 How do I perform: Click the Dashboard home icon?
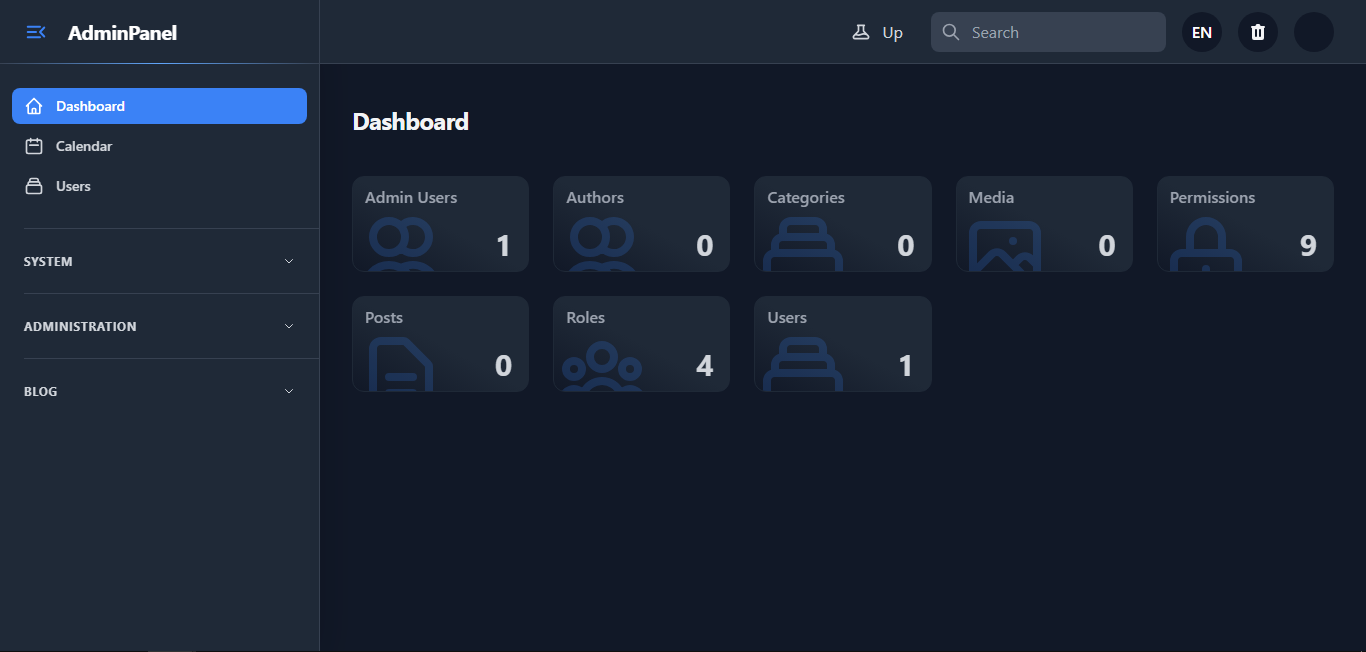pos(35,105)
